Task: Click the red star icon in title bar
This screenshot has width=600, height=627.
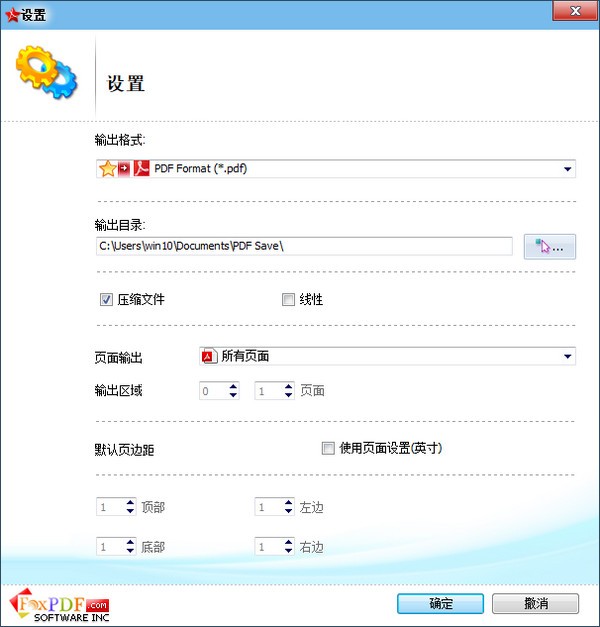Action: click(12, 15)
